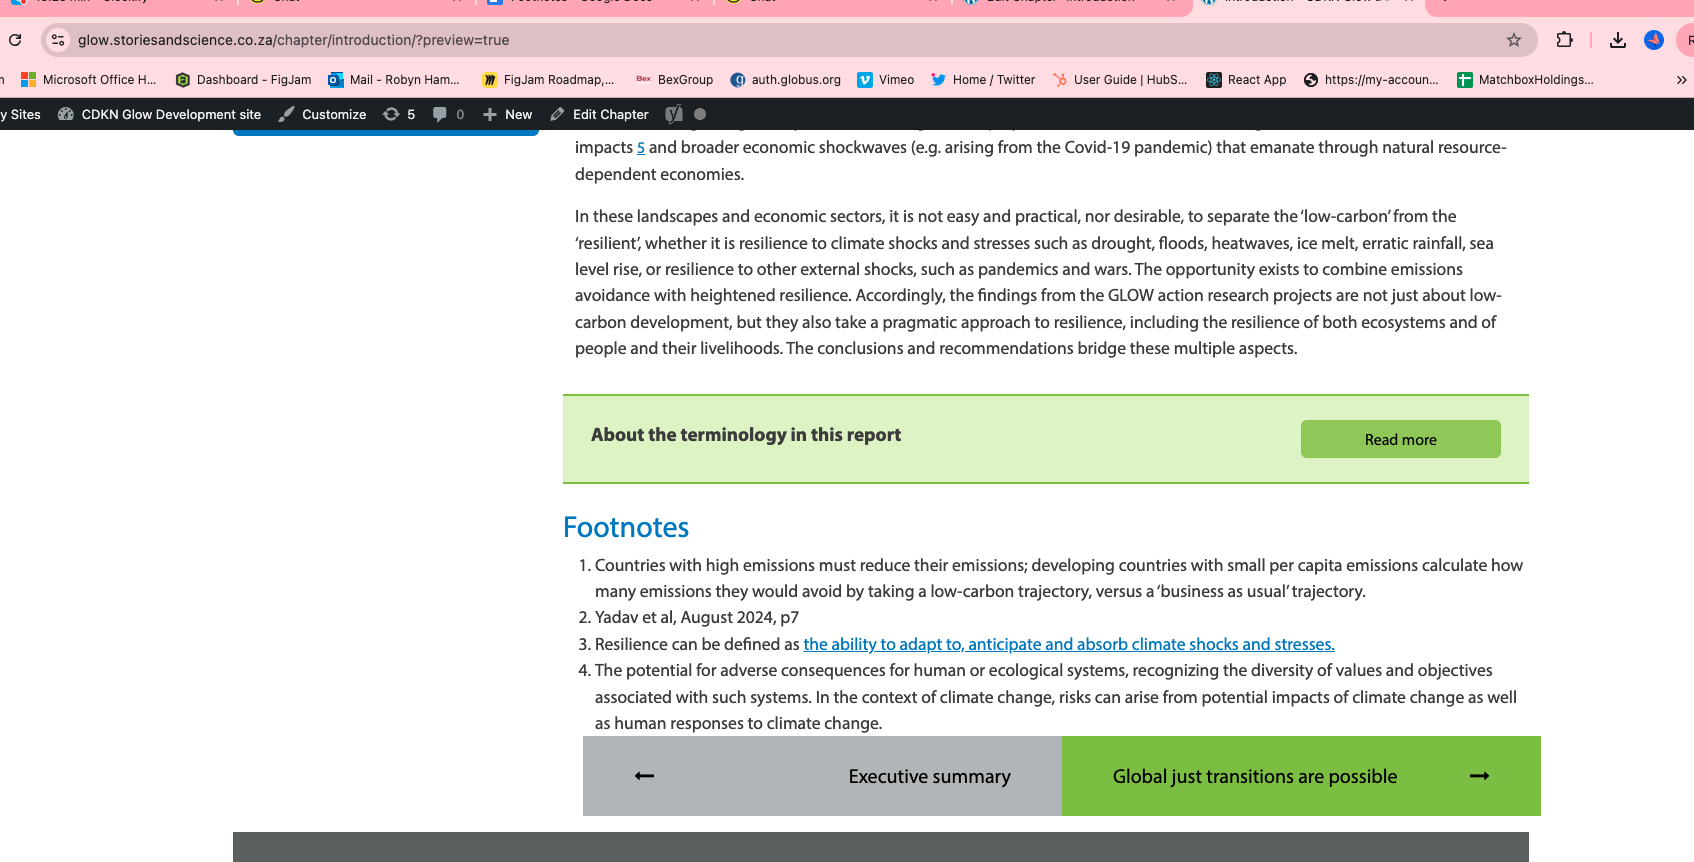Click the Customize brush item

[322, 114]
